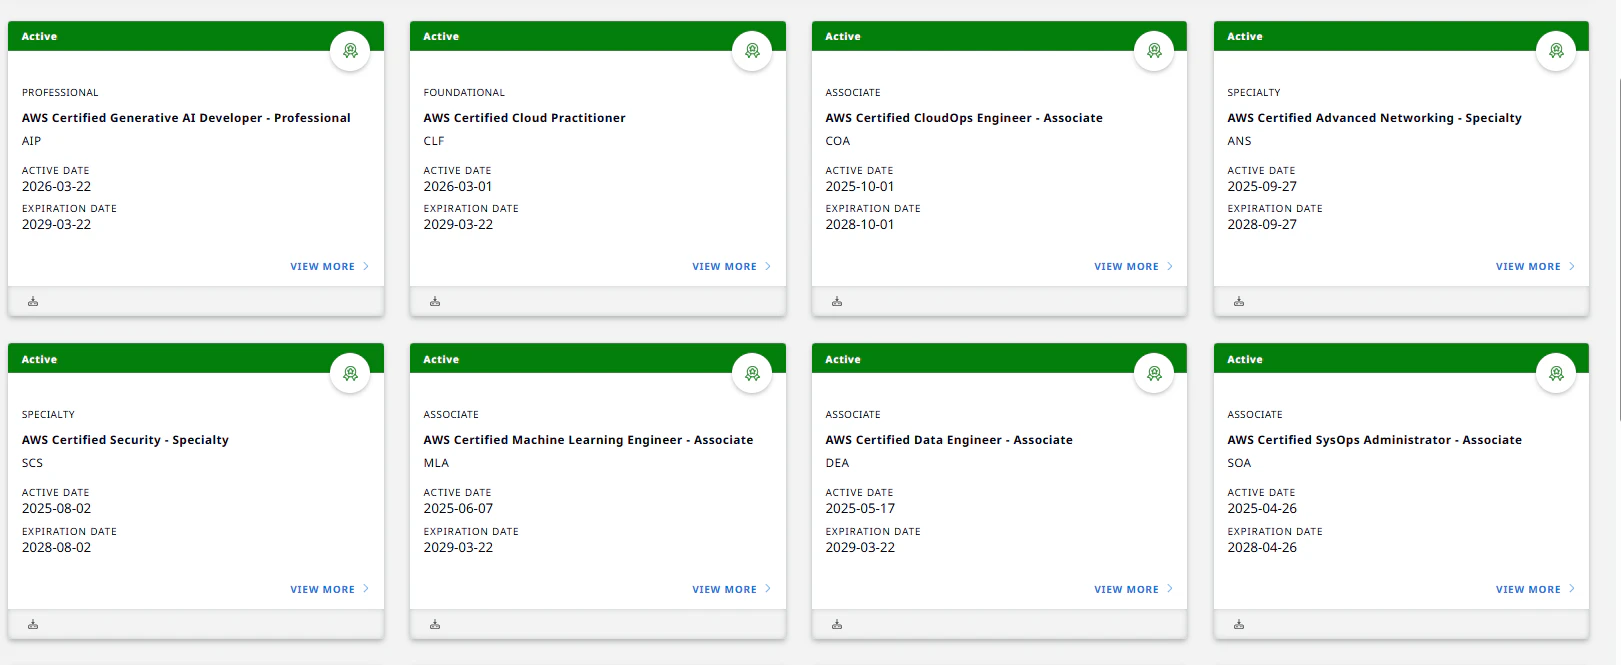This screenshot has width=1621, height=665.
Task: Download the Cloud Practitioner certificate
Action: 435,301
